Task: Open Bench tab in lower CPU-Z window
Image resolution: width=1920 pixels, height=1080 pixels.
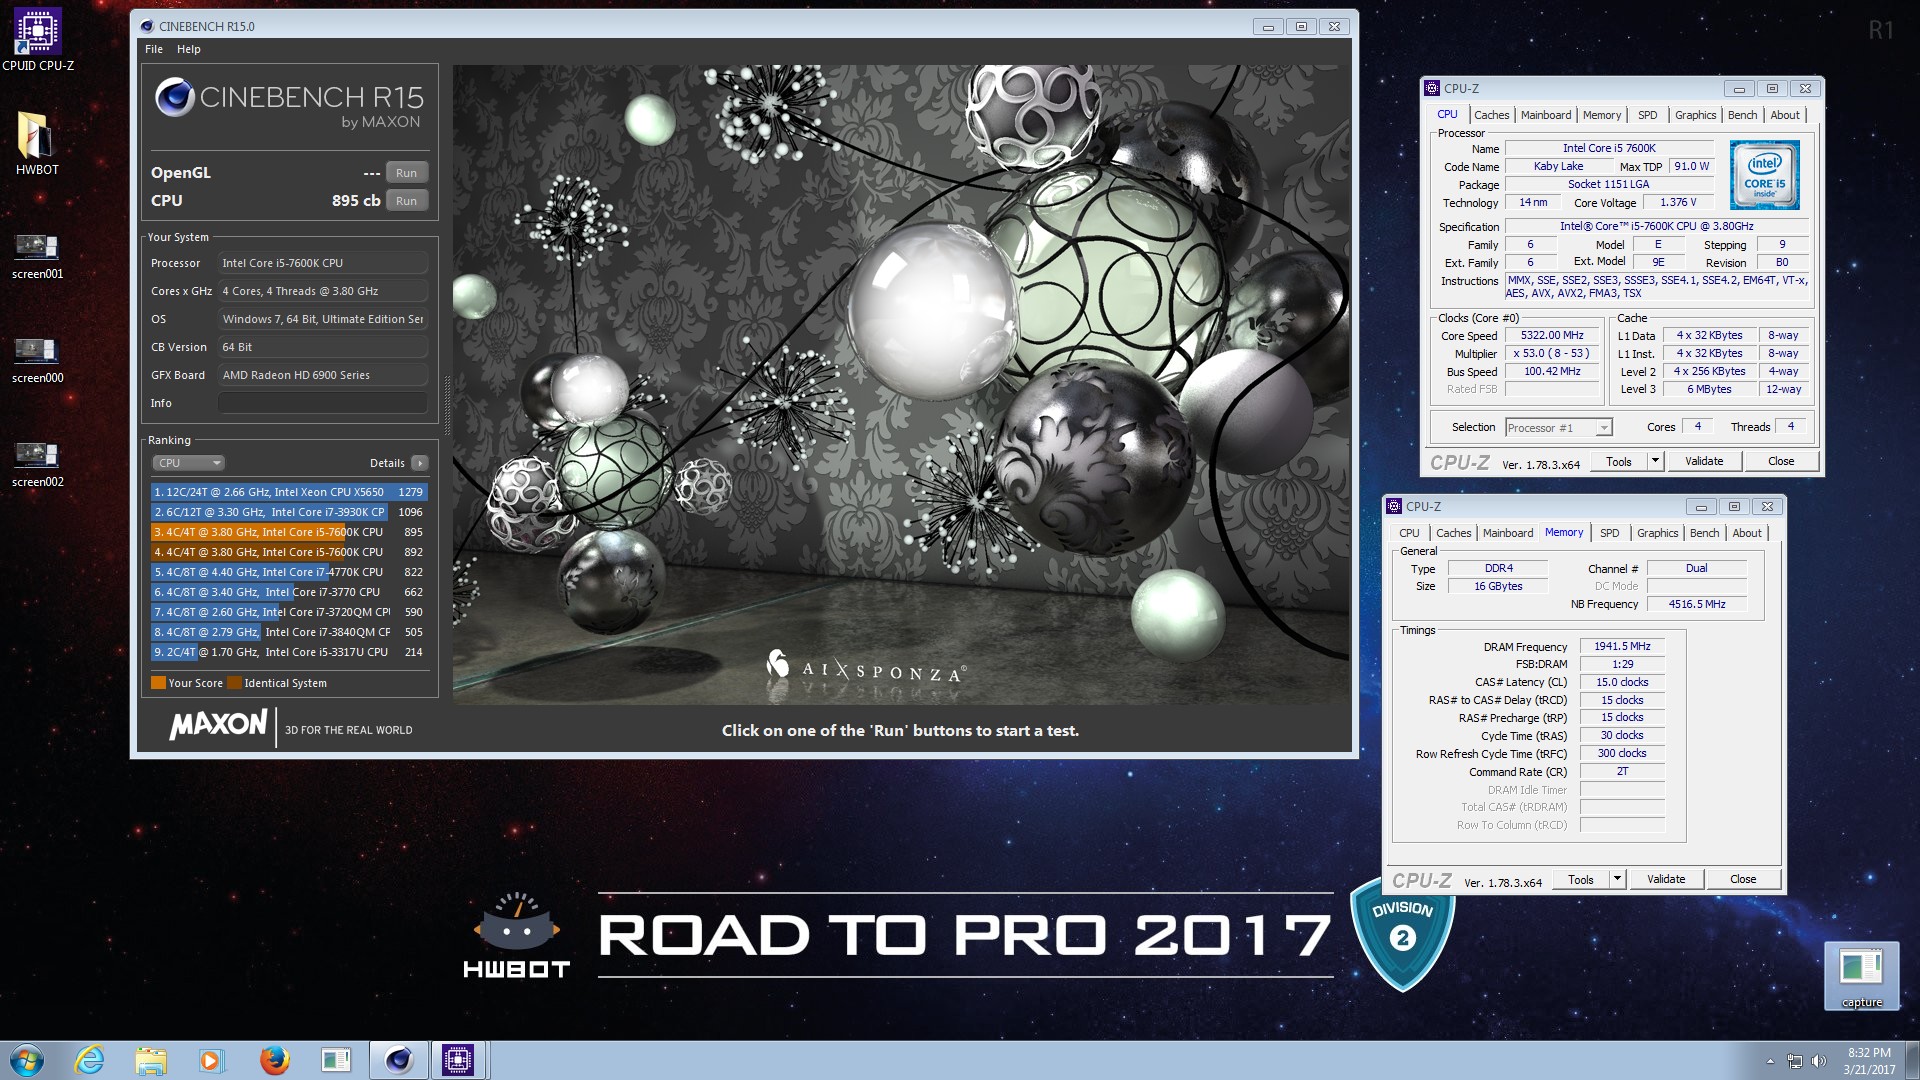Action: pyautogui.click(x=1704, y=533)
